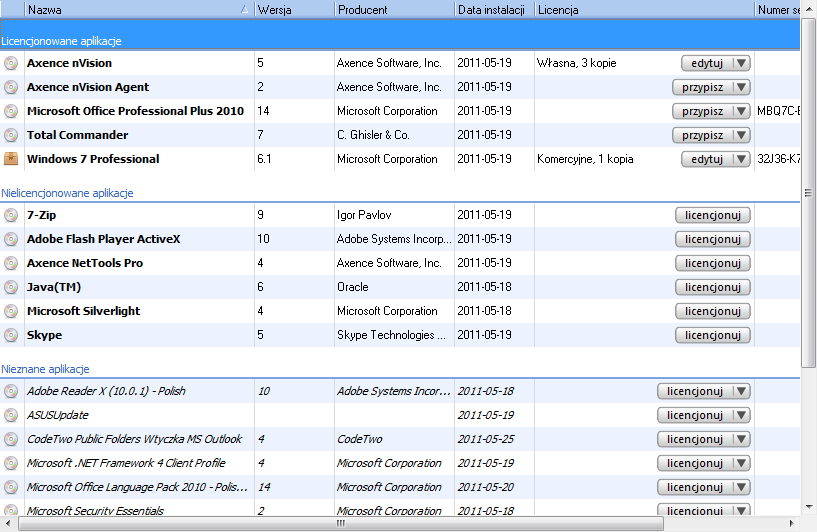This screenshot has width=817, height=532.
Task: Select the Nieznane aplikacje group header
Action: tap(400, 369)
